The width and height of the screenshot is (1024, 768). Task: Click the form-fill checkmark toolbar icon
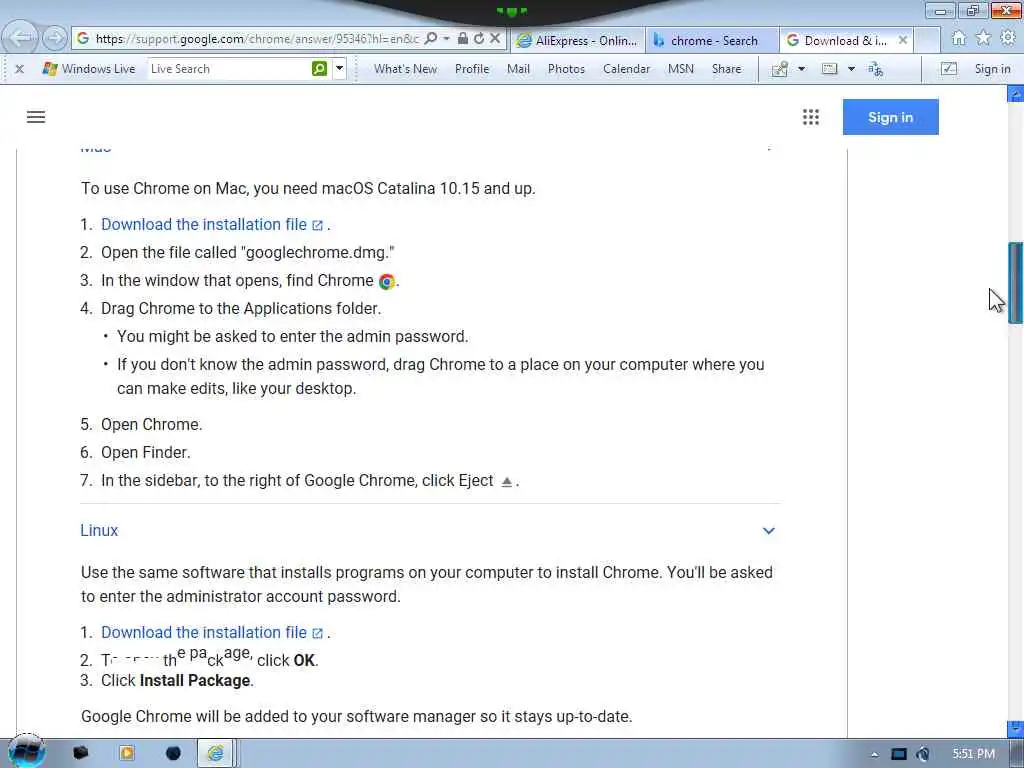tap(948, 69)
